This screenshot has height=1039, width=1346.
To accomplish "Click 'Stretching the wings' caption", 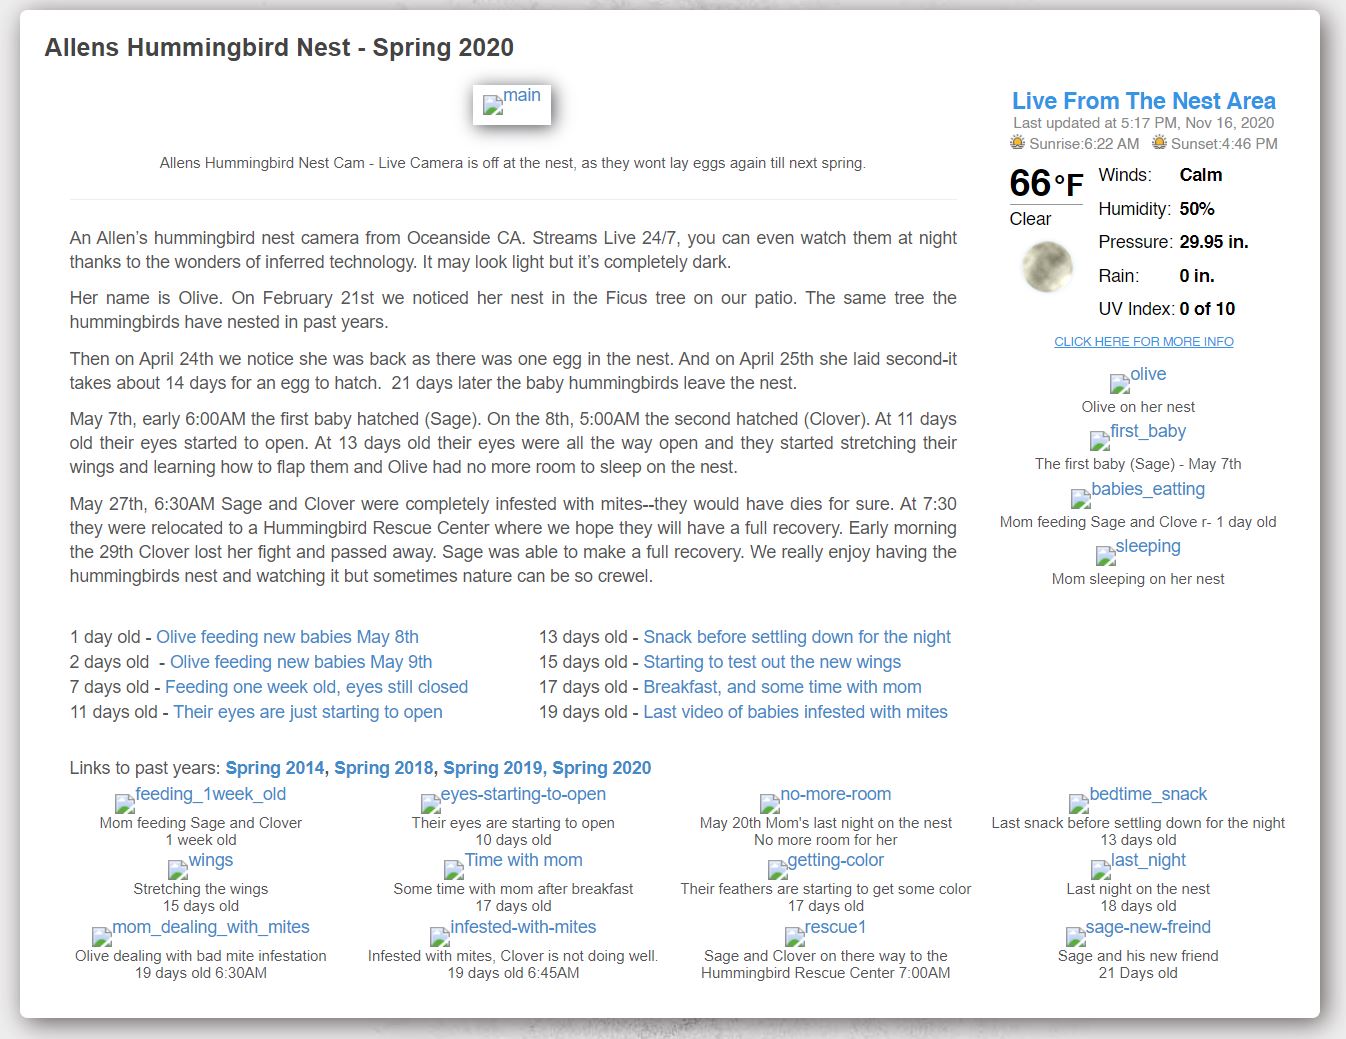I will (x=201, y=889).
